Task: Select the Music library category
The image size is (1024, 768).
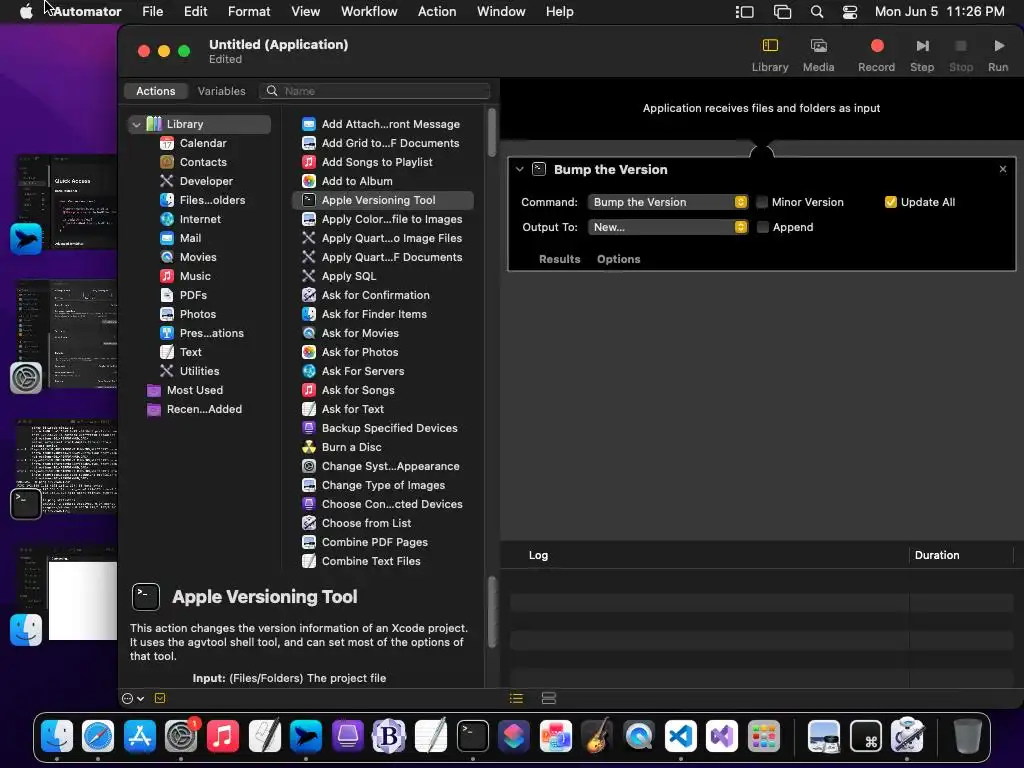Action: click(x=195, y=276)
